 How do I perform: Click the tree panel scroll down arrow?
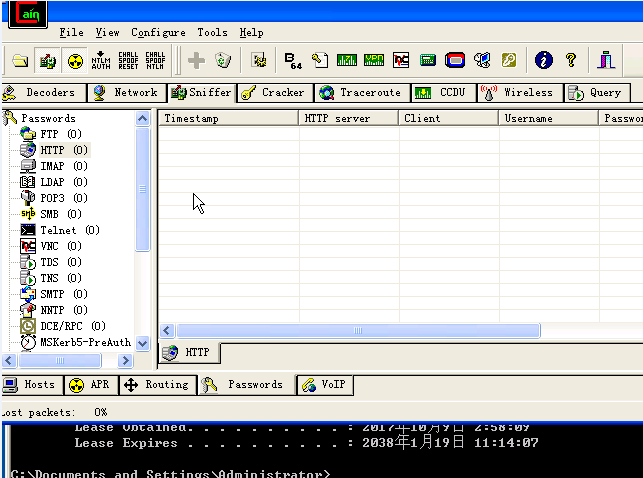pos(142,343)
